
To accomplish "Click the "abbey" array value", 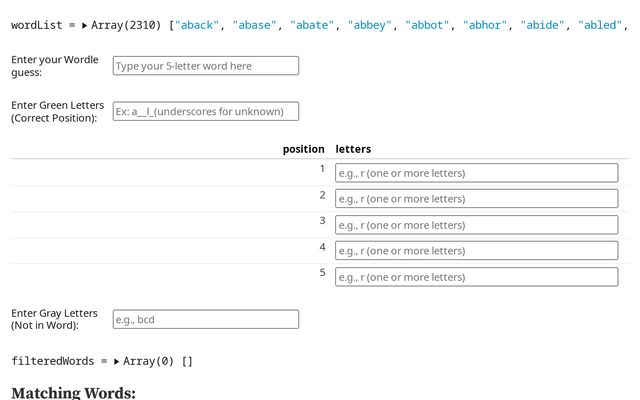I will [369, 25].
